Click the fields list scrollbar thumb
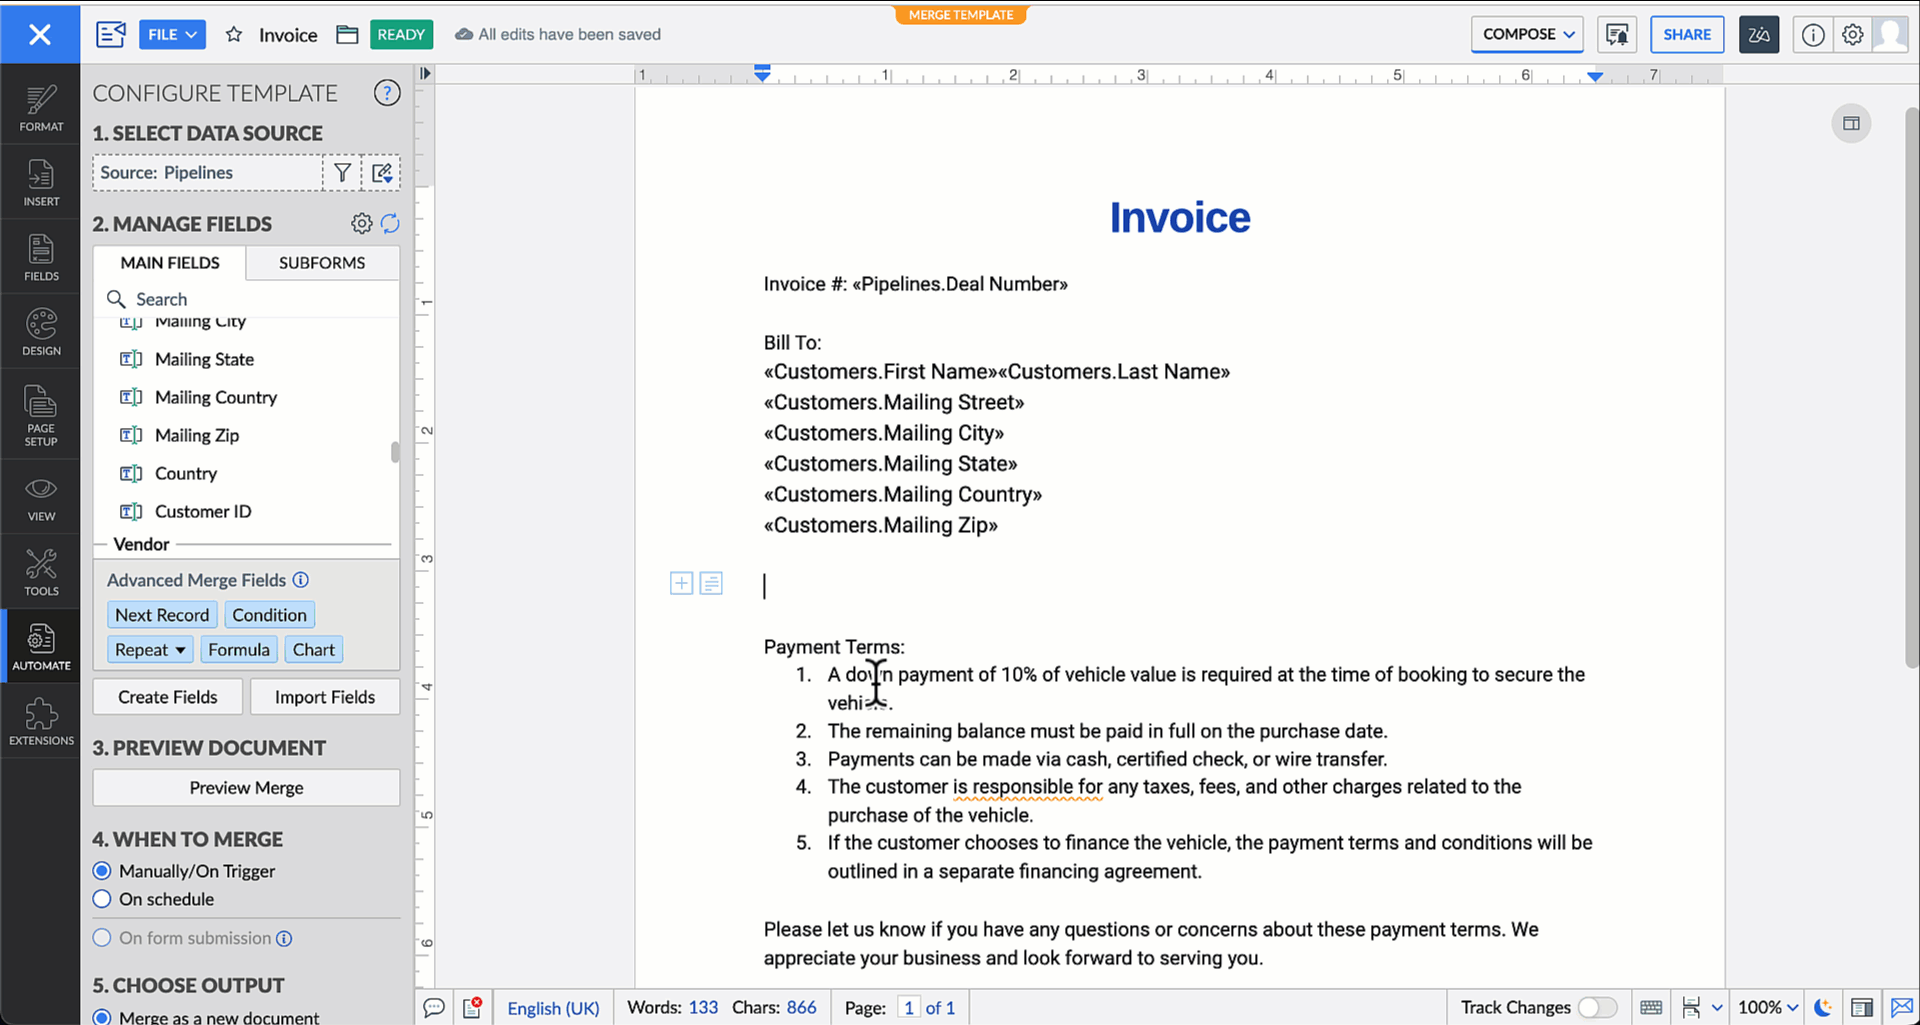The height and width of the screenshot is (1025, 1920). click(x=395, y=452)
